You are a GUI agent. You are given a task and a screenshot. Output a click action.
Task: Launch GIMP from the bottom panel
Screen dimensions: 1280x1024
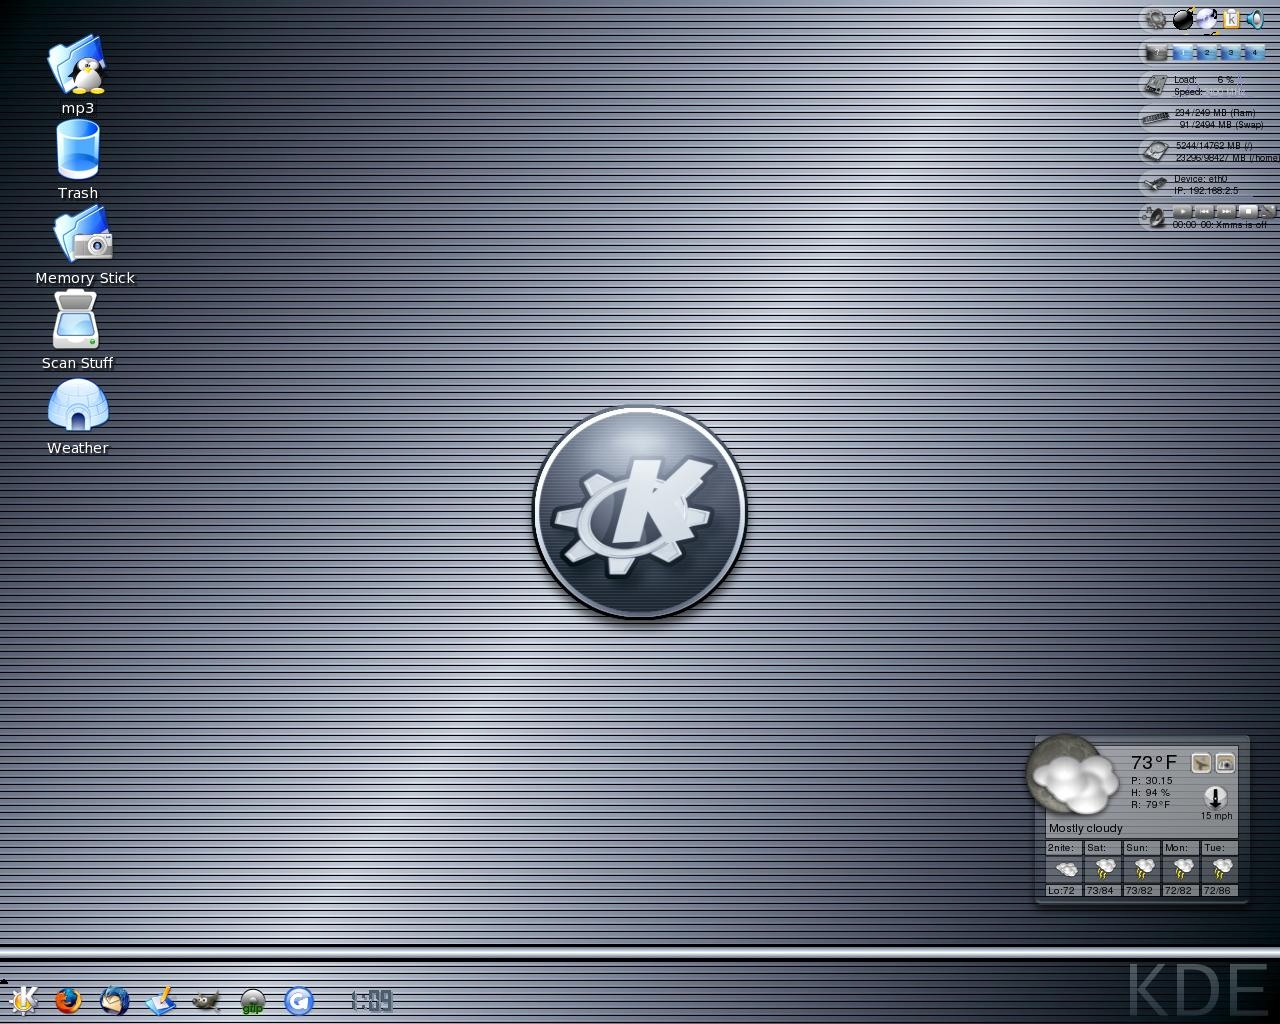pyautogui.click(x=207, y=1000)
